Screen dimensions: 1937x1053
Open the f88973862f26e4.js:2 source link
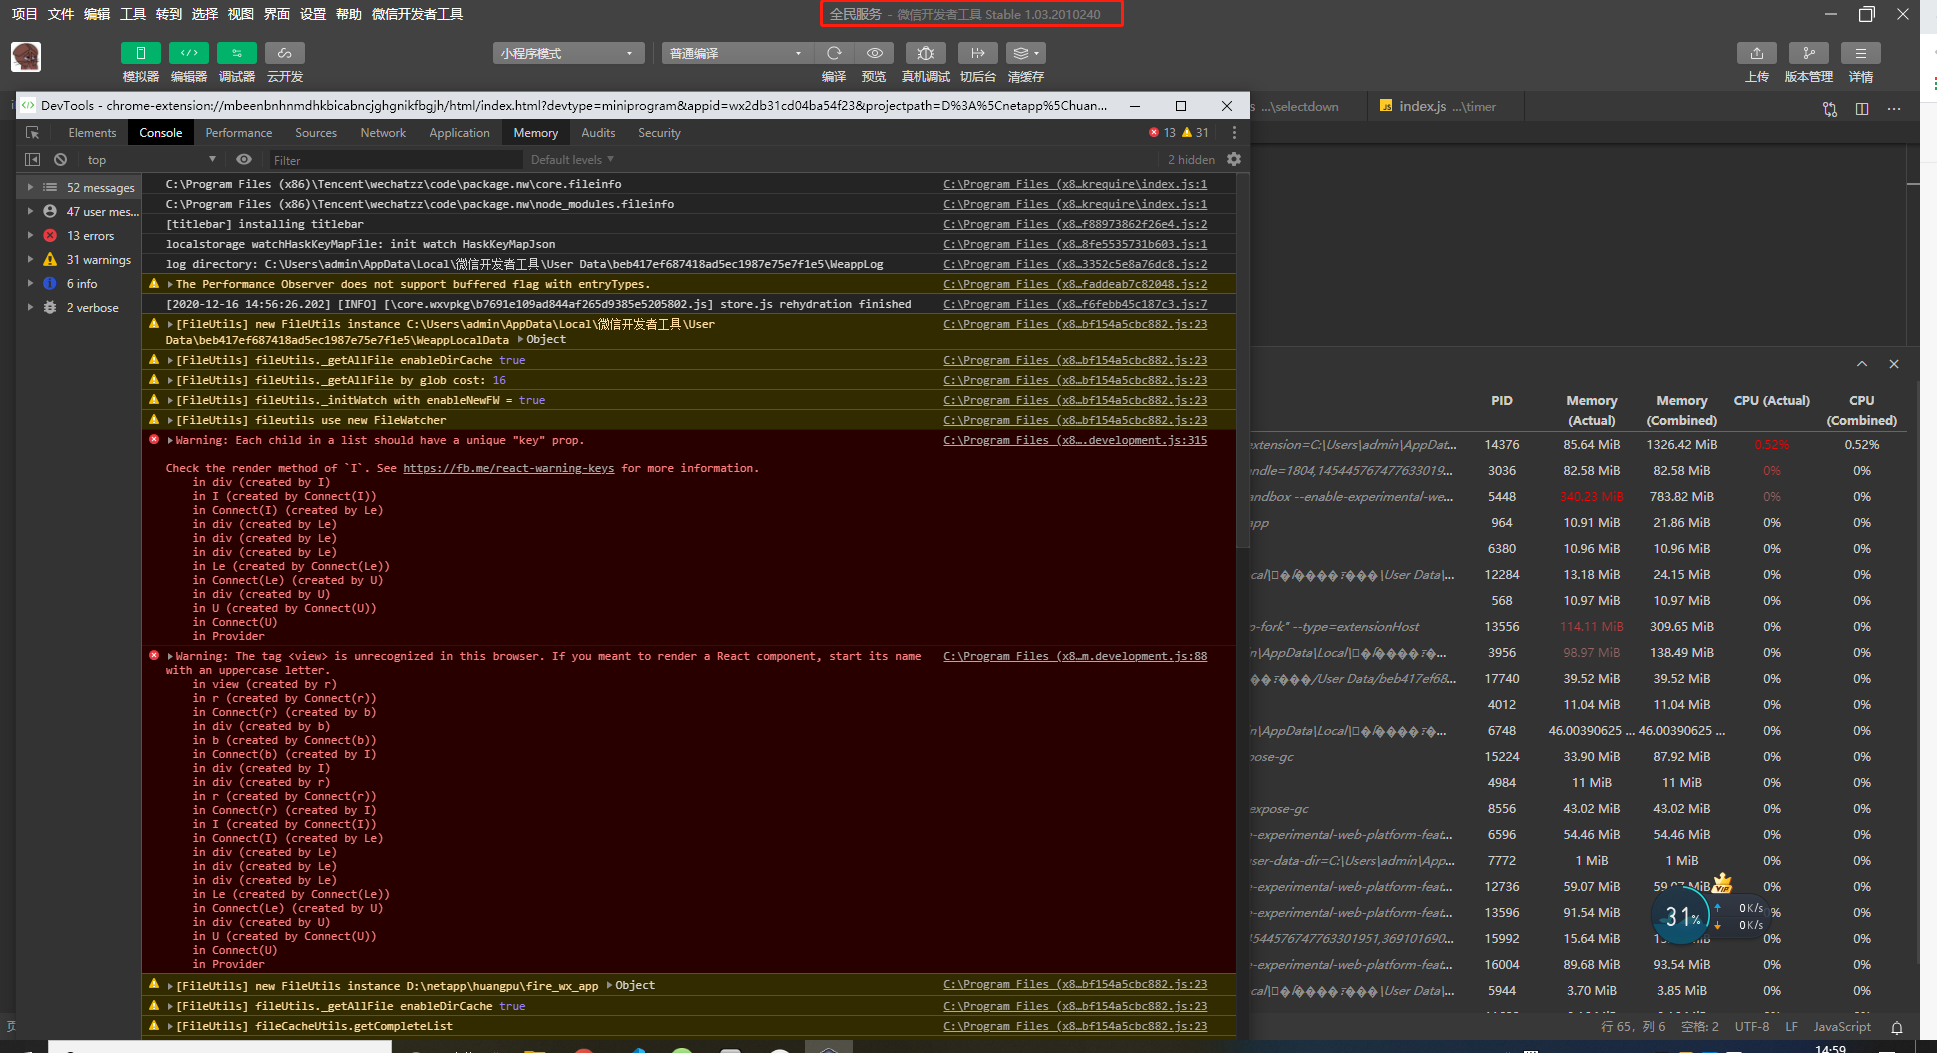(1075, 224)
